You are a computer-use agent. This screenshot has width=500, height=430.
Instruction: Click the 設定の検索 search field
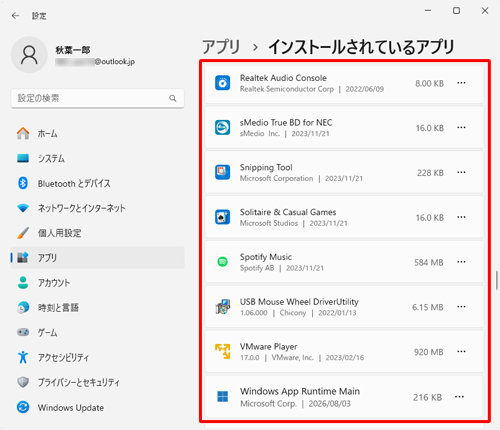pos(97,98)
